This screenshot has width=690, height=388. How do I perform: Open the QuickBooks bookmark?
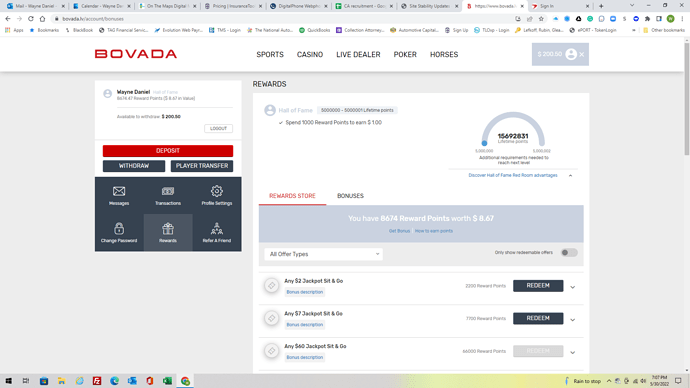315,30
